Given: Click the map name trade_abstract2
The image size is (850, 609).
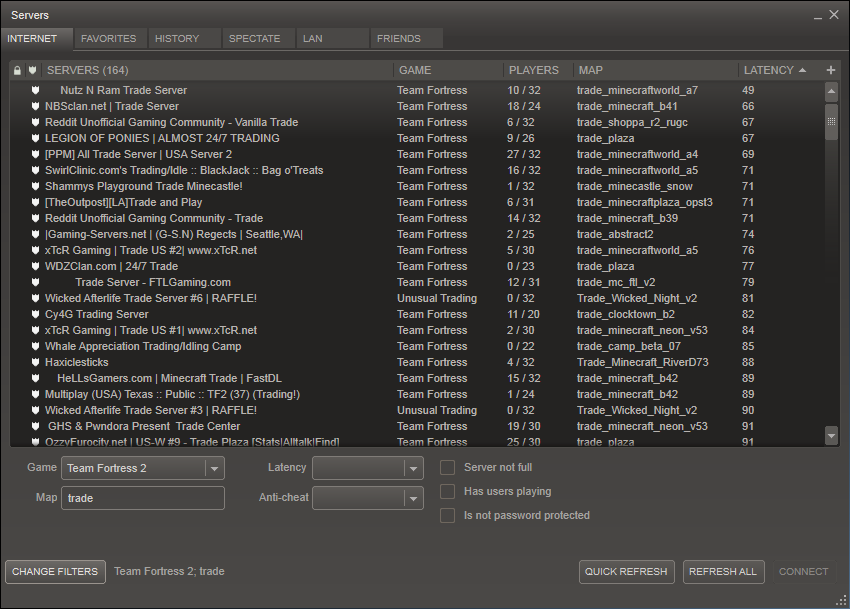Looking at the screenshot, I should pyautogui.click(x=615, y=234).
